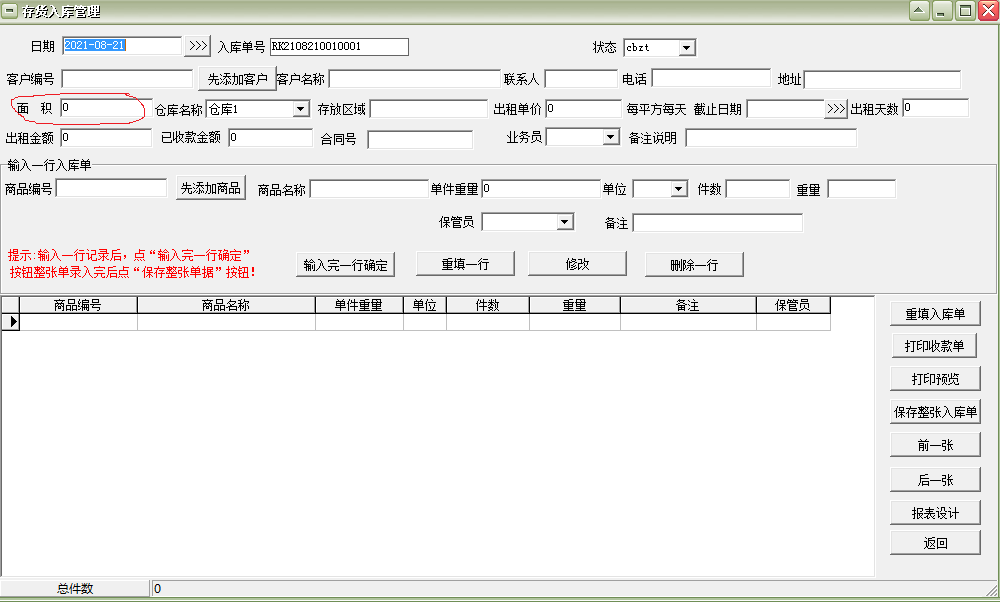Screen dimensions: 1000x602
Task: Click the 客户编号 input field
Action: point(127,79)
